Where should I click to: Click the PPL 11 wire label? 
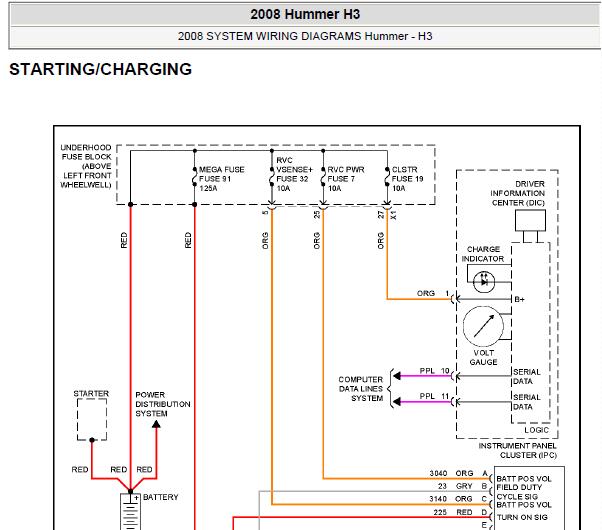click(x=434, y=396)
